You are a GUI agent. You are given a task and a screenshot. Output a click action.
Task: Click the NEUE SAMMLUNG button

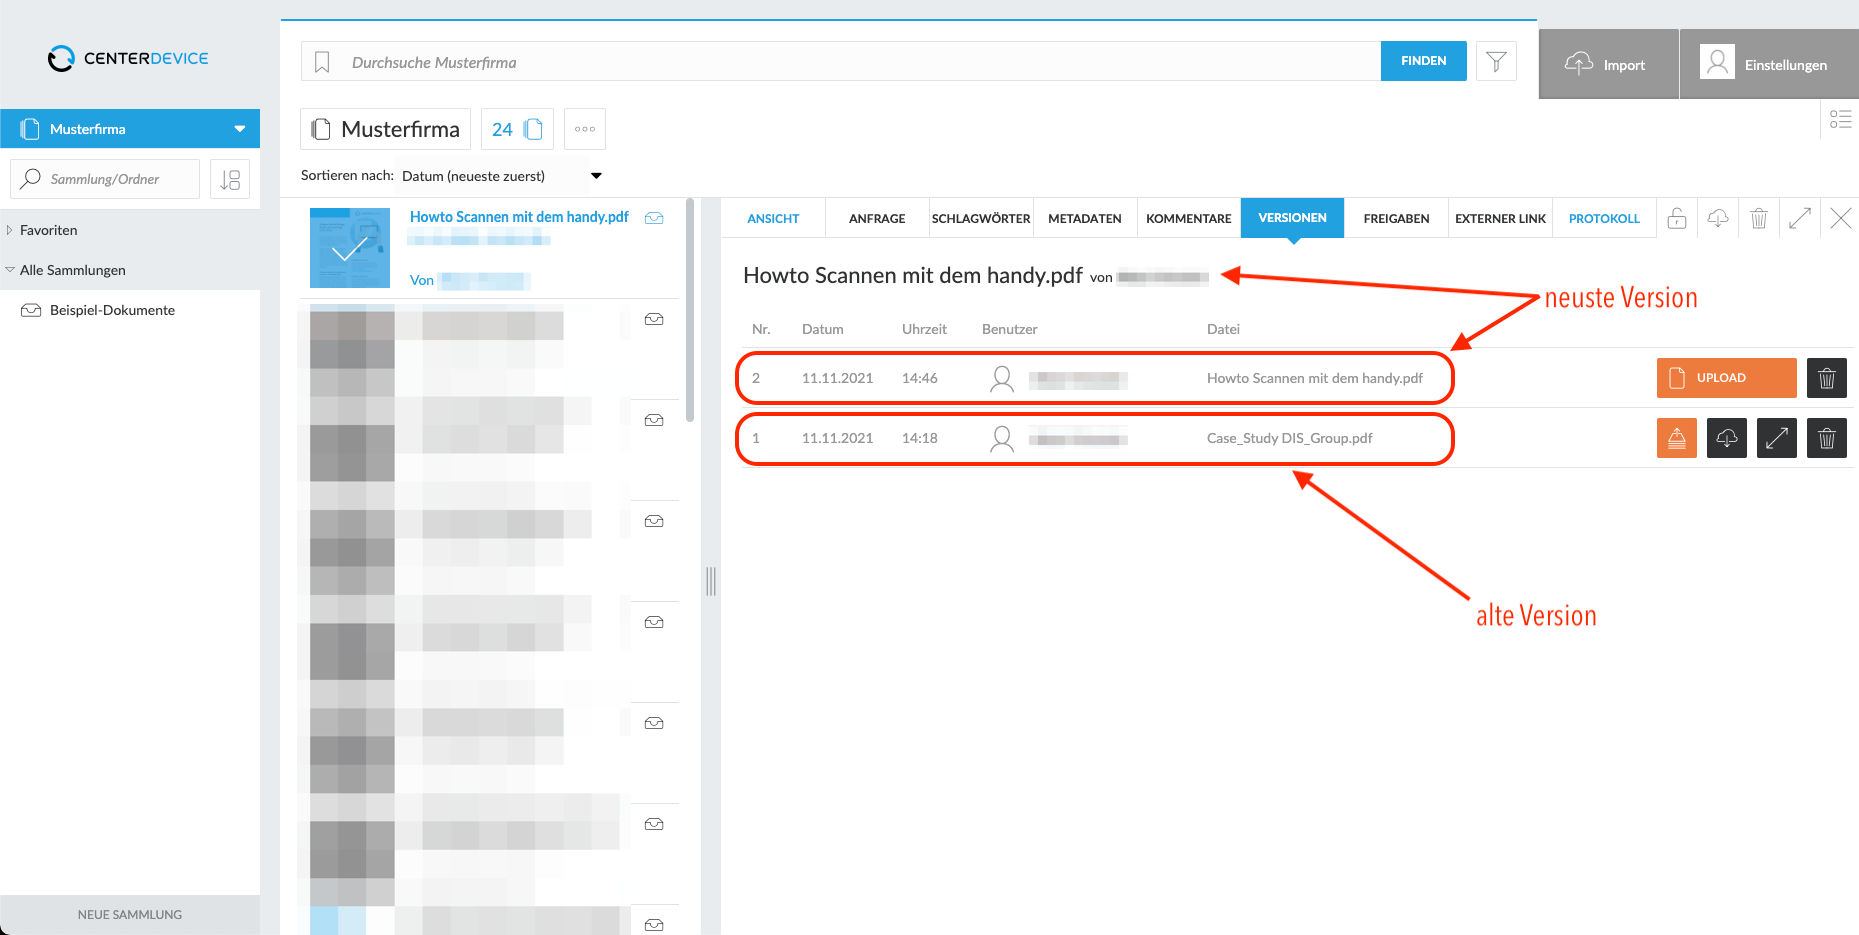coord(130,914)
